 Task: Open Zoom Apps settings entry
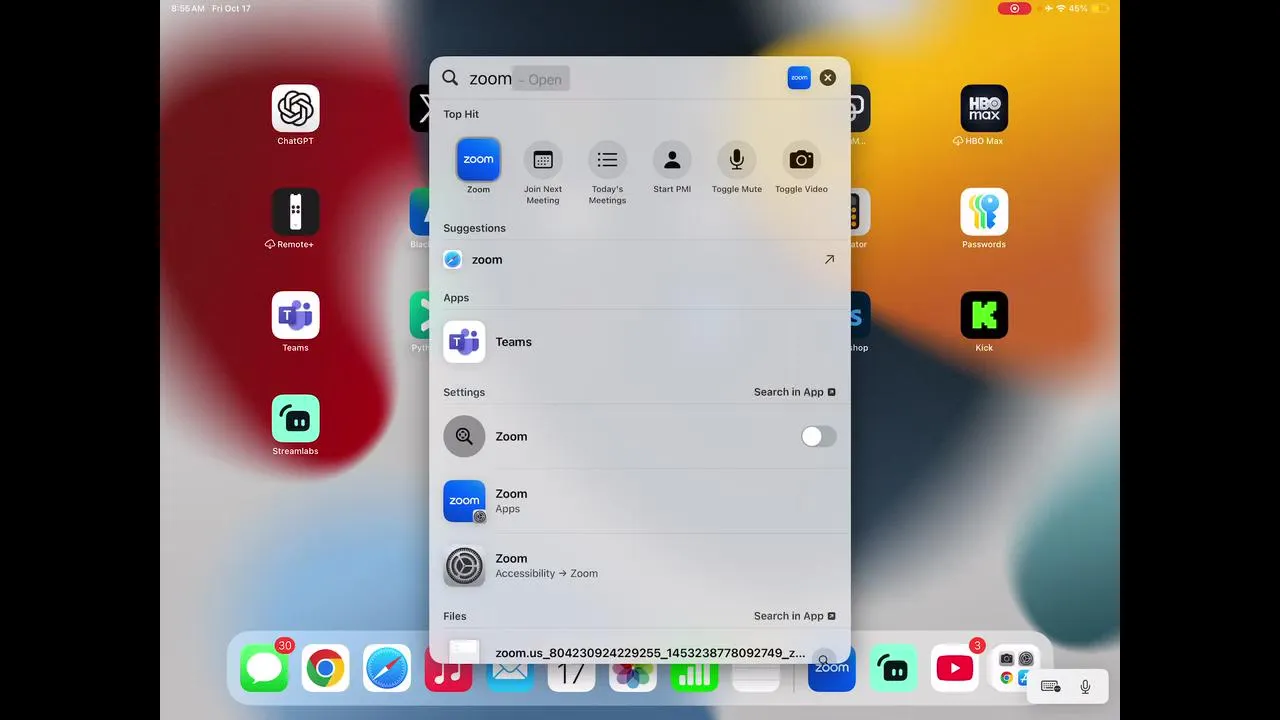[640, 501]
